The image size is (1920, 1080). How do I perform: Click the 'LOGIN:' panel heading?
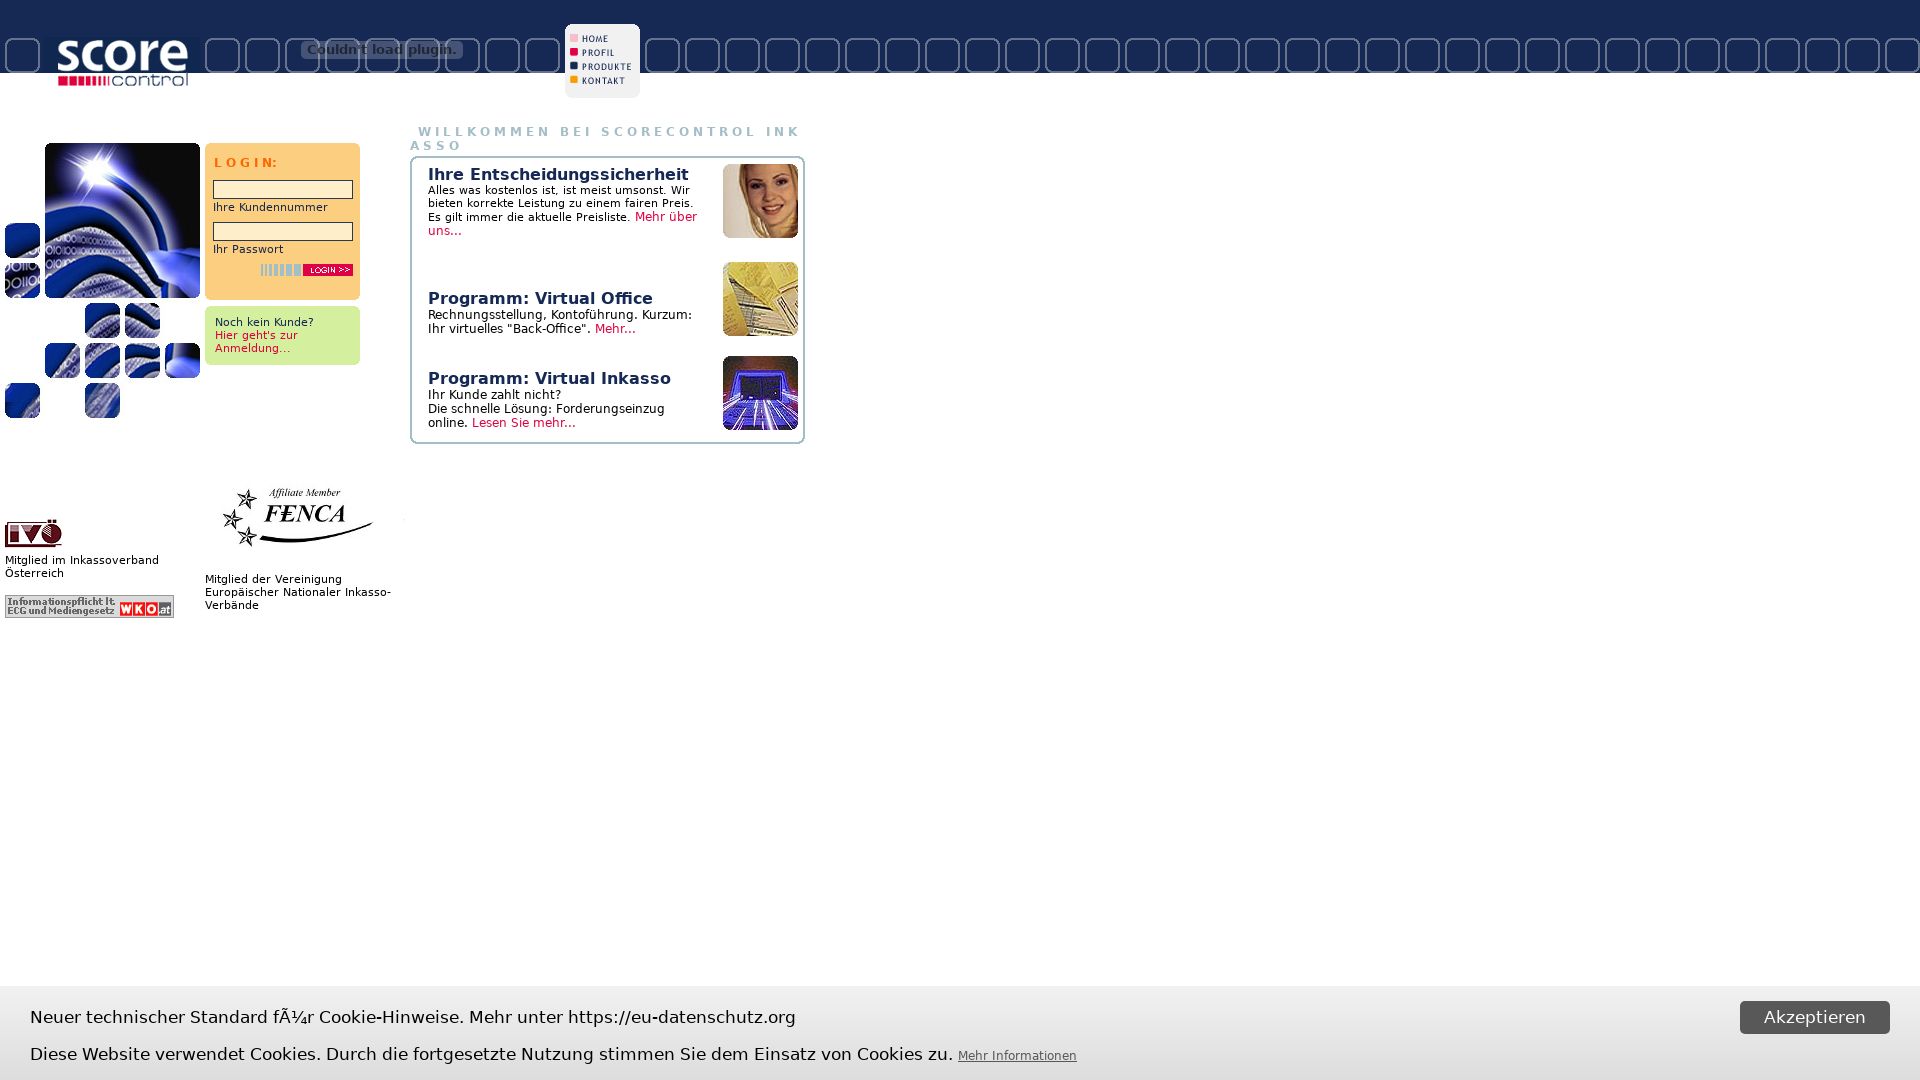(246, 163)
